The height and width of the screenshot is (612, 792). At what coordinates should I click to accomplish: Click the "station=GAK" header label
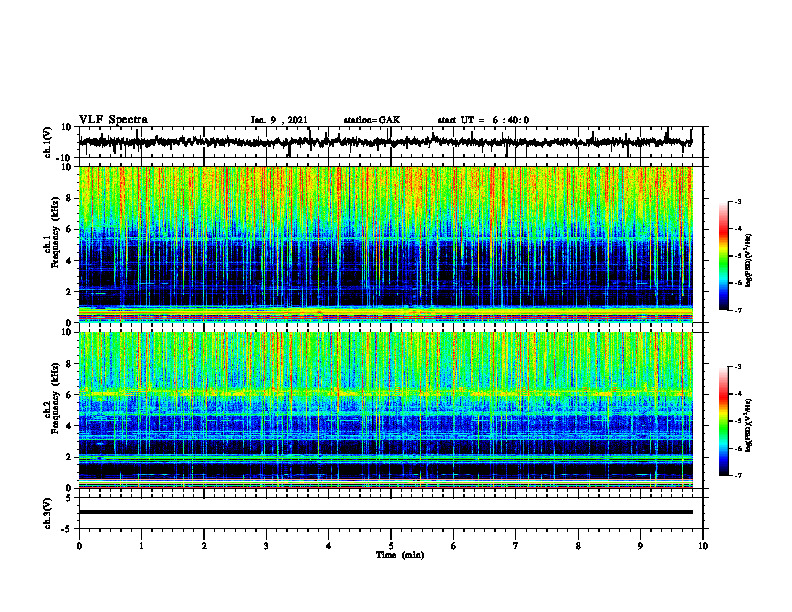point(372,120)
